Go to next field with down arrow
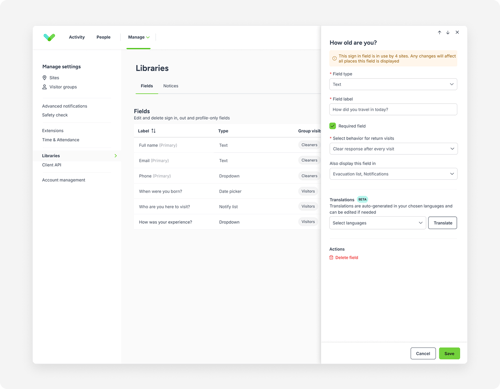This screenshot has width=500, height=389. tap(448, 32)
